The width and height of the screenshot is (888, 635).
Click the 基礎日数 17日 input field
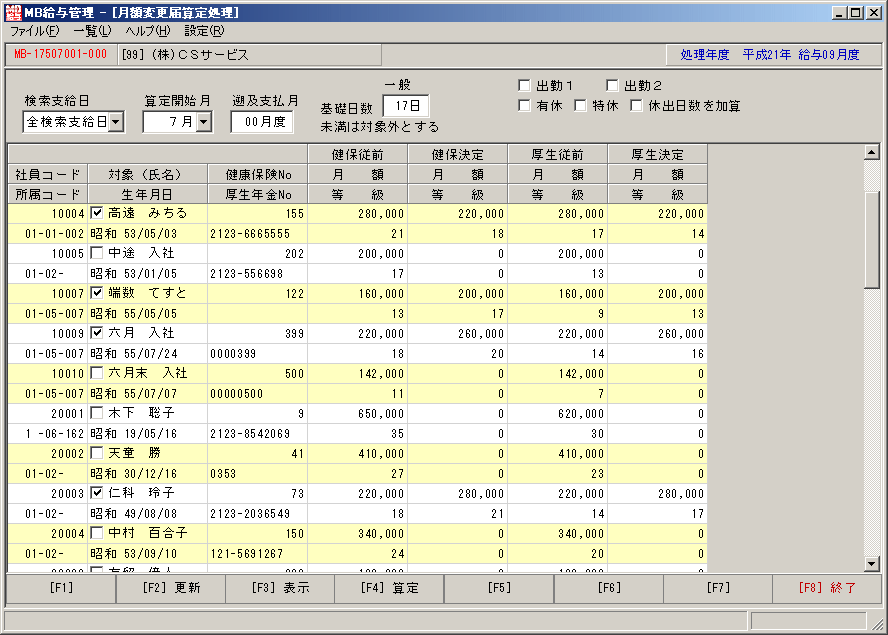click(406, 106)
